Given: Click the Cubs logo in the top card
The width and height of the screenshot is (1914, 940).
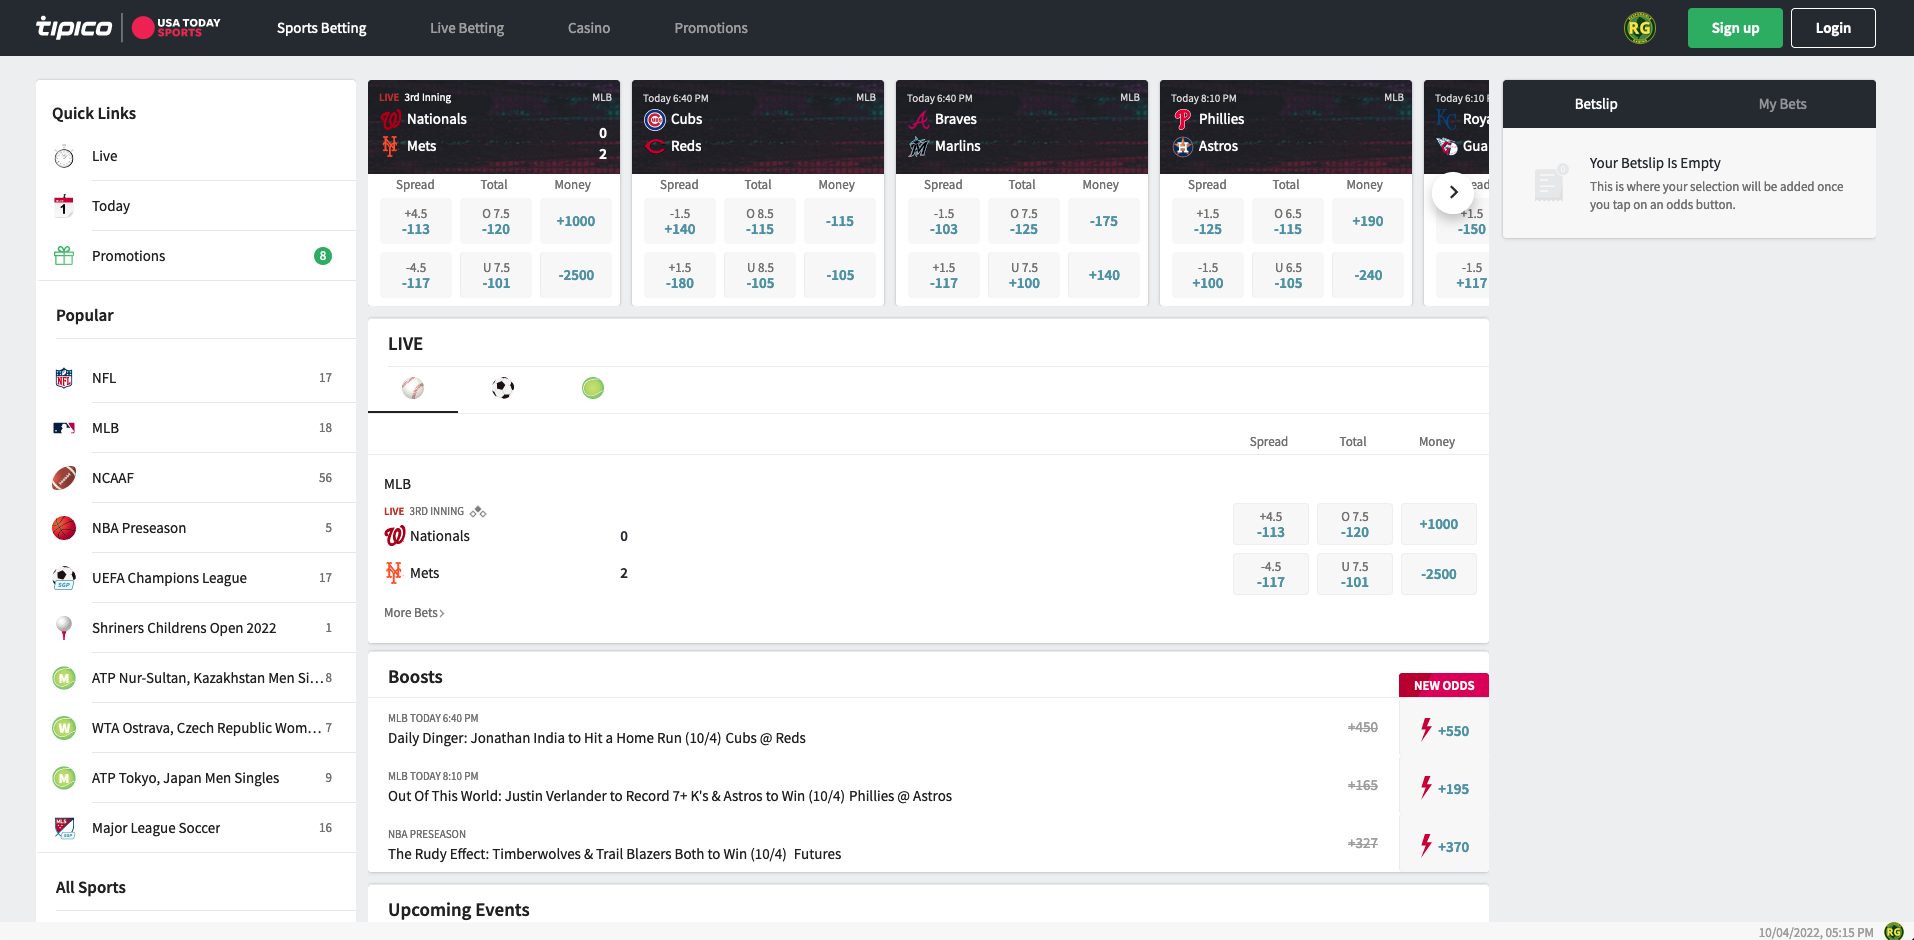Looking at the screenshot, I should click(x=655, y=120).
